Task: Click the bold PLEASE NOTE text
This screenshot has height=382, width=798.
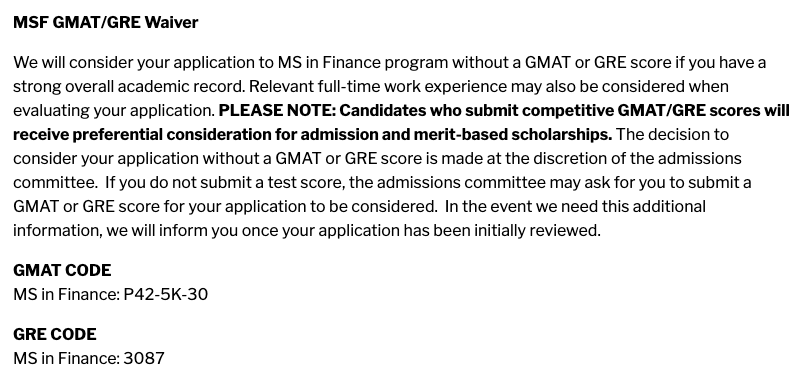Action: click(x=277, y=110)
